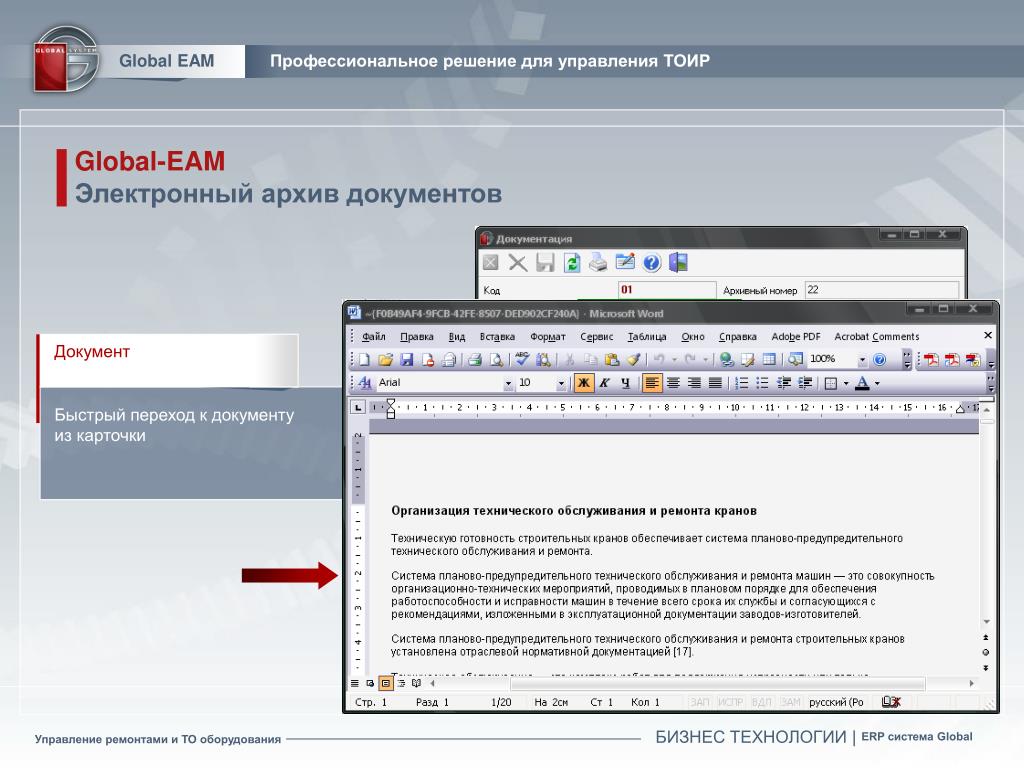Enable justified text alignment

(715, 383)
